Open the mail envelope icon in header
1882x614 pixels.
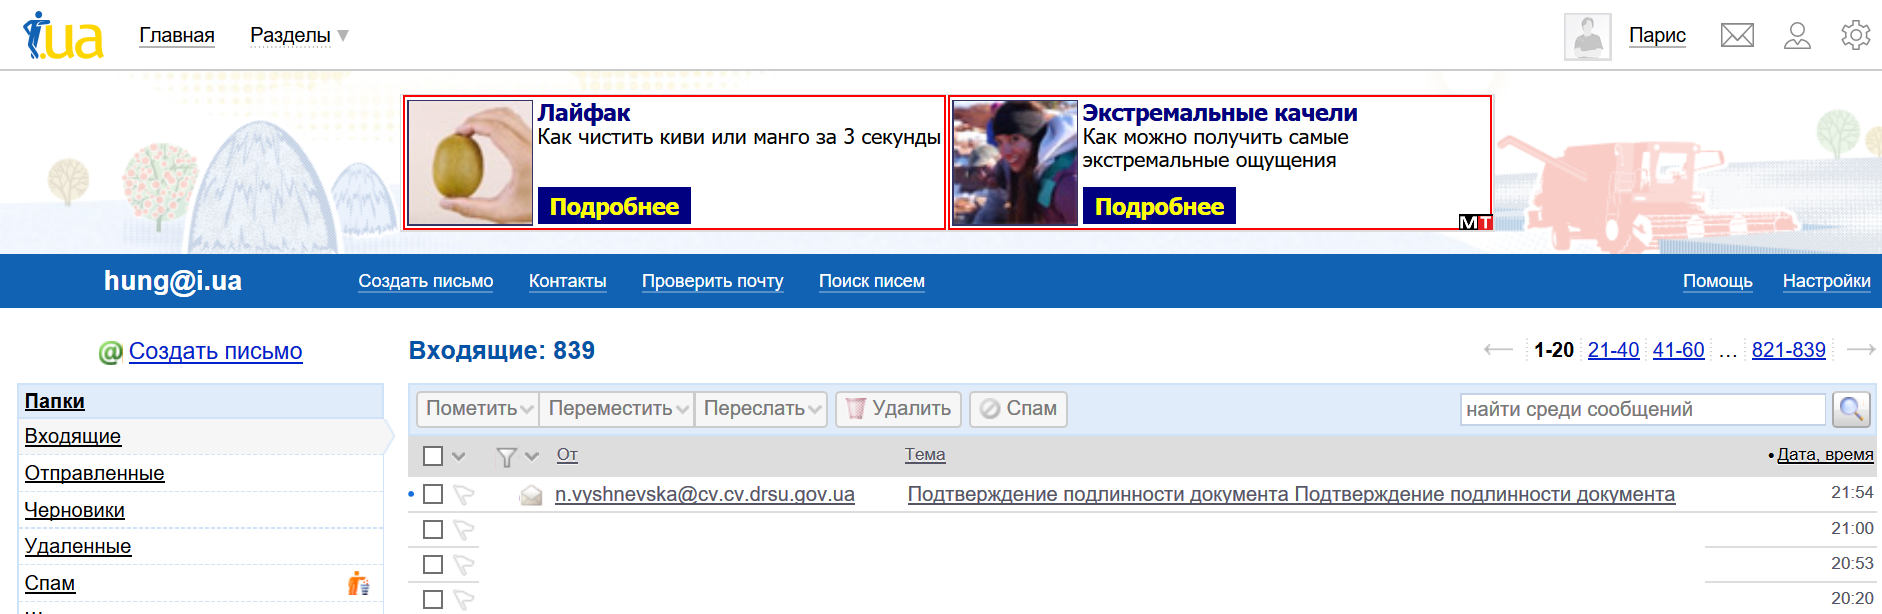click(1737, 36)
